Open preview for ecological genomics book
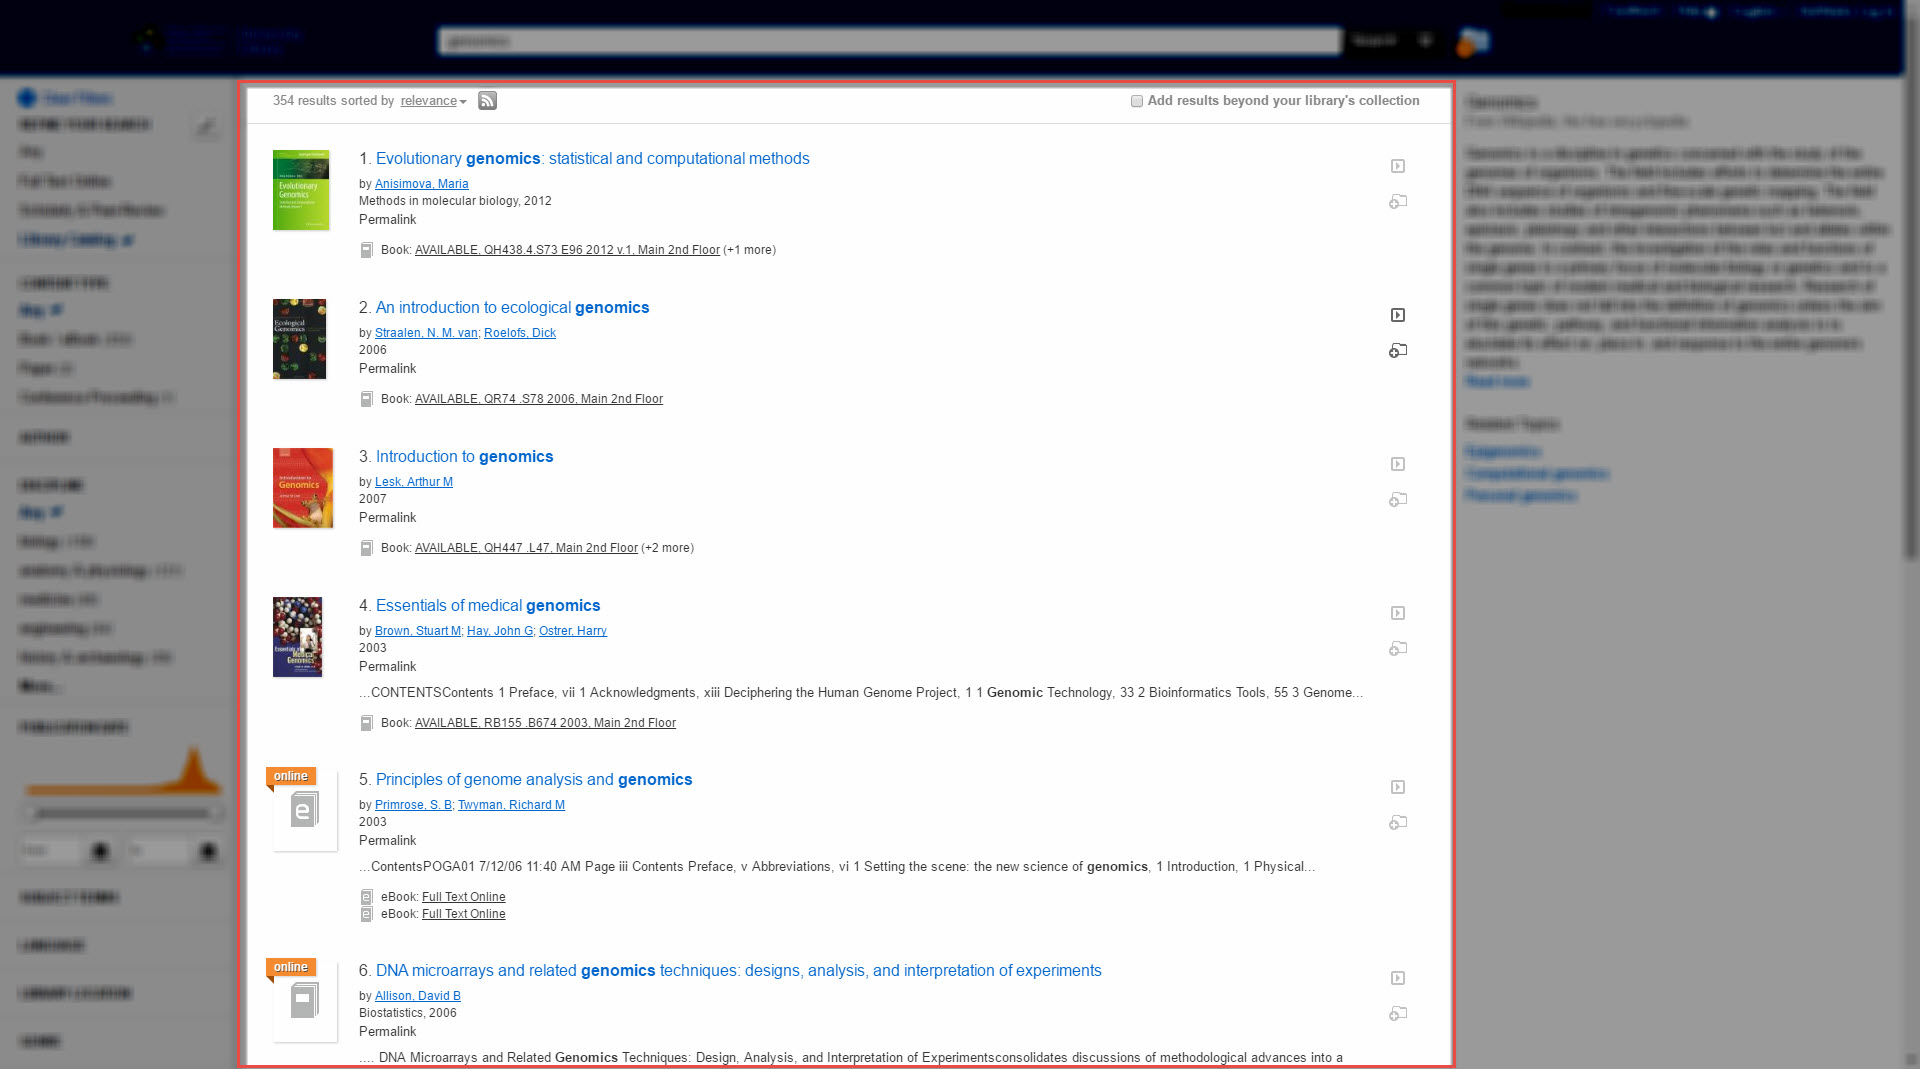1920x1069 pixels. 1398,315
